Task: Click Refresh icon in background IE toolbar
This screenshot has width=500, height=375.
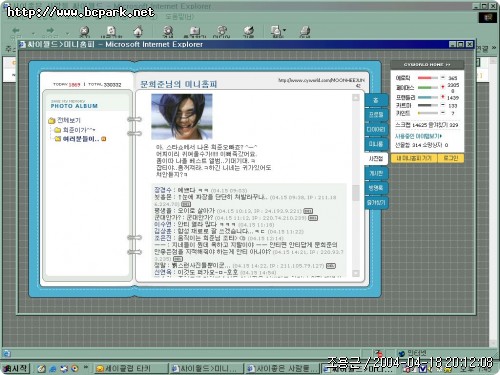Action: (111, 31)
